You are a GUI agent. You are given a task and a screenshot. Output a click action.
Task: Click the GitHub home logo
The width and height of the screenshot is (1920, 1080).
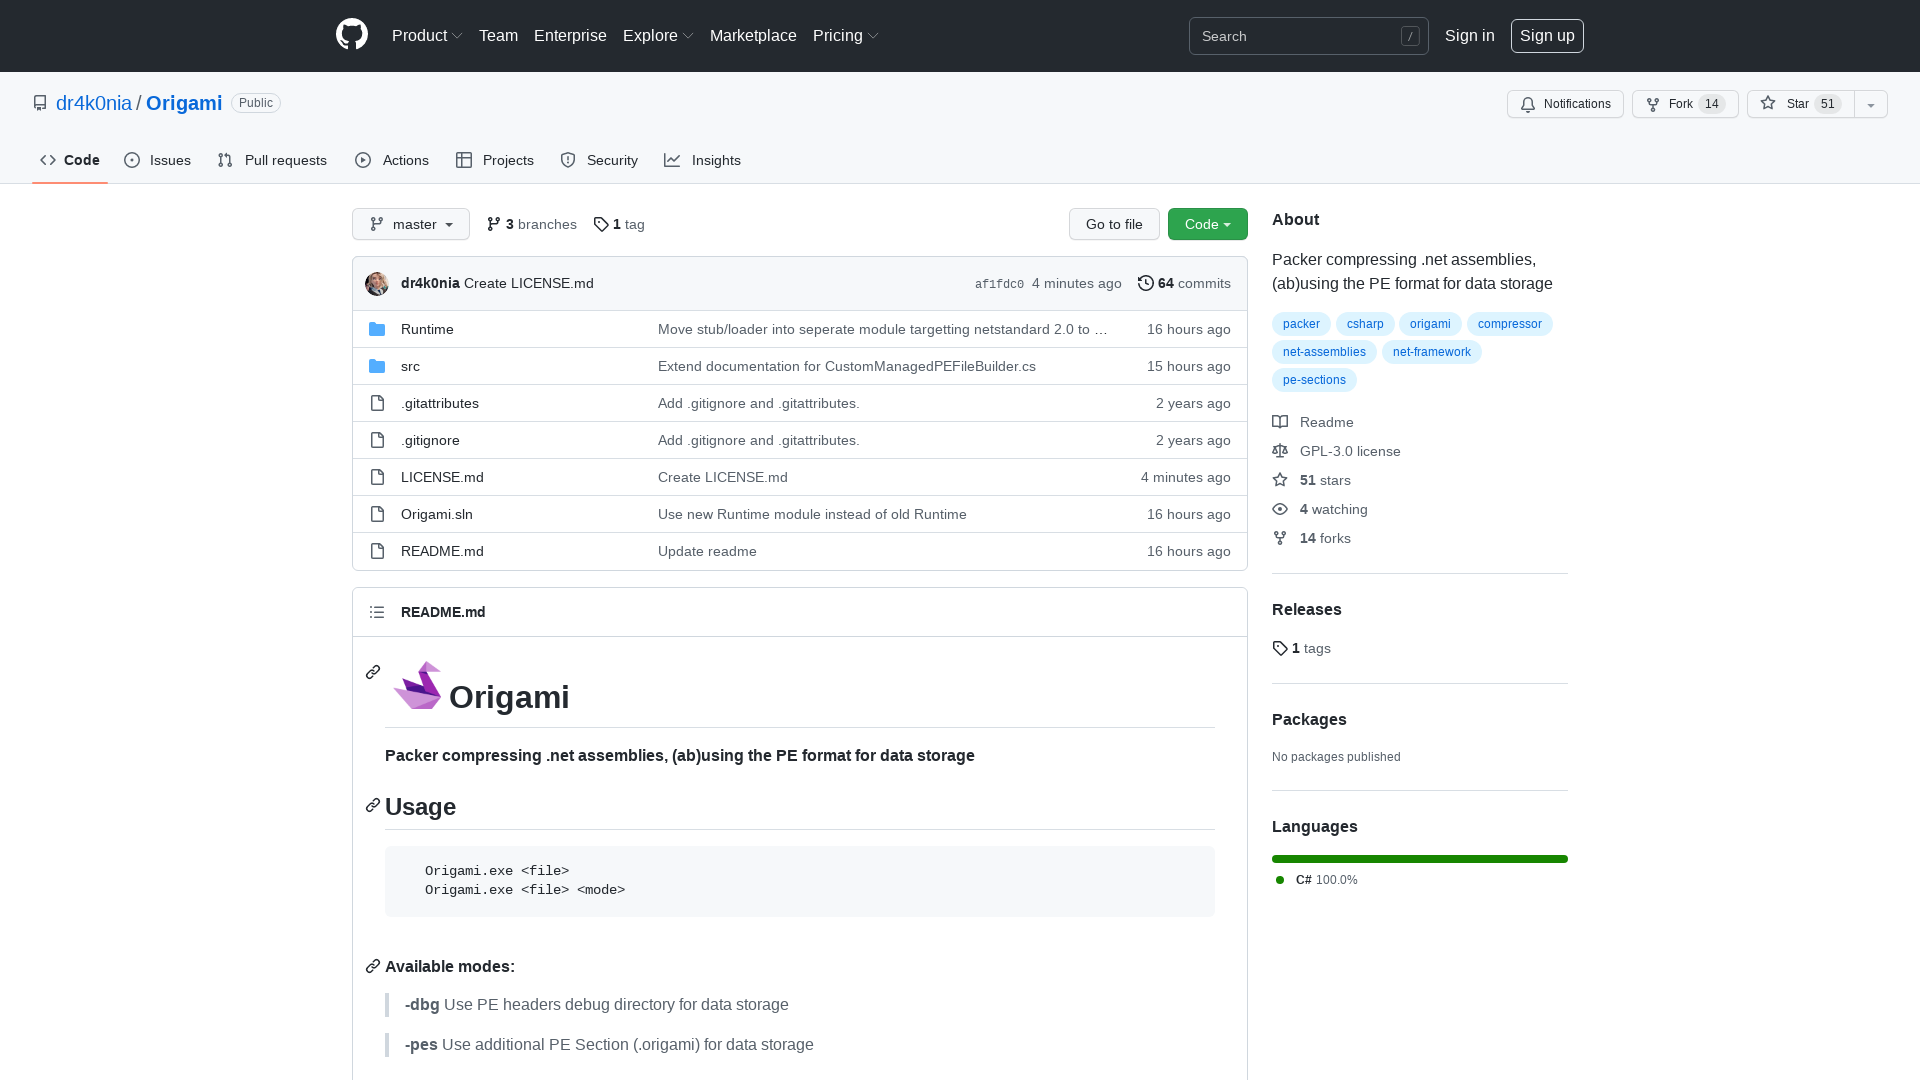click(x=351, y=35)
